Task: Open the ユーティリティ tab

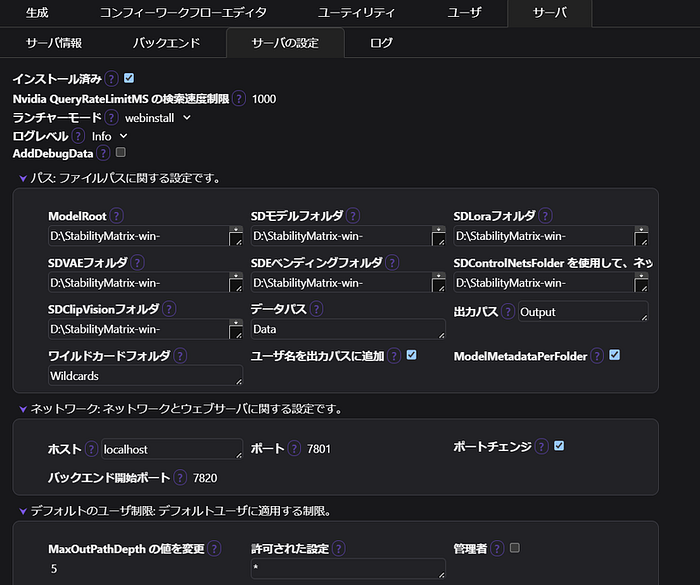Action: point(356,13)
